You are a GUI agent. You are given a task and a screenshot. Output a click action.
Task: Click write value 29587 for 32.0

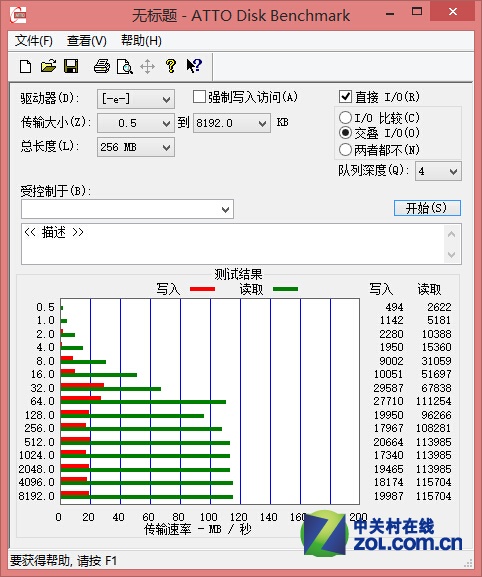pyautogui.click(x=389, y=388)
